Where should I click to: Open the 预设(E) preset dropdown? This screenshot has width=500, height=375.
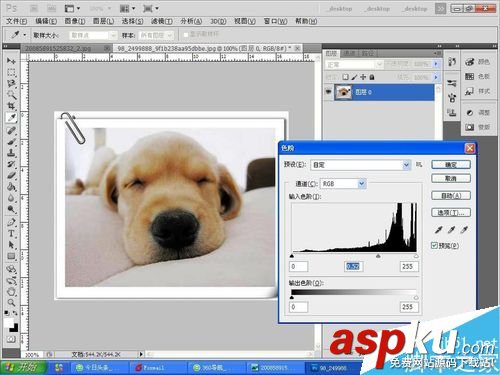pyautogui.click(x=361, y=165)
